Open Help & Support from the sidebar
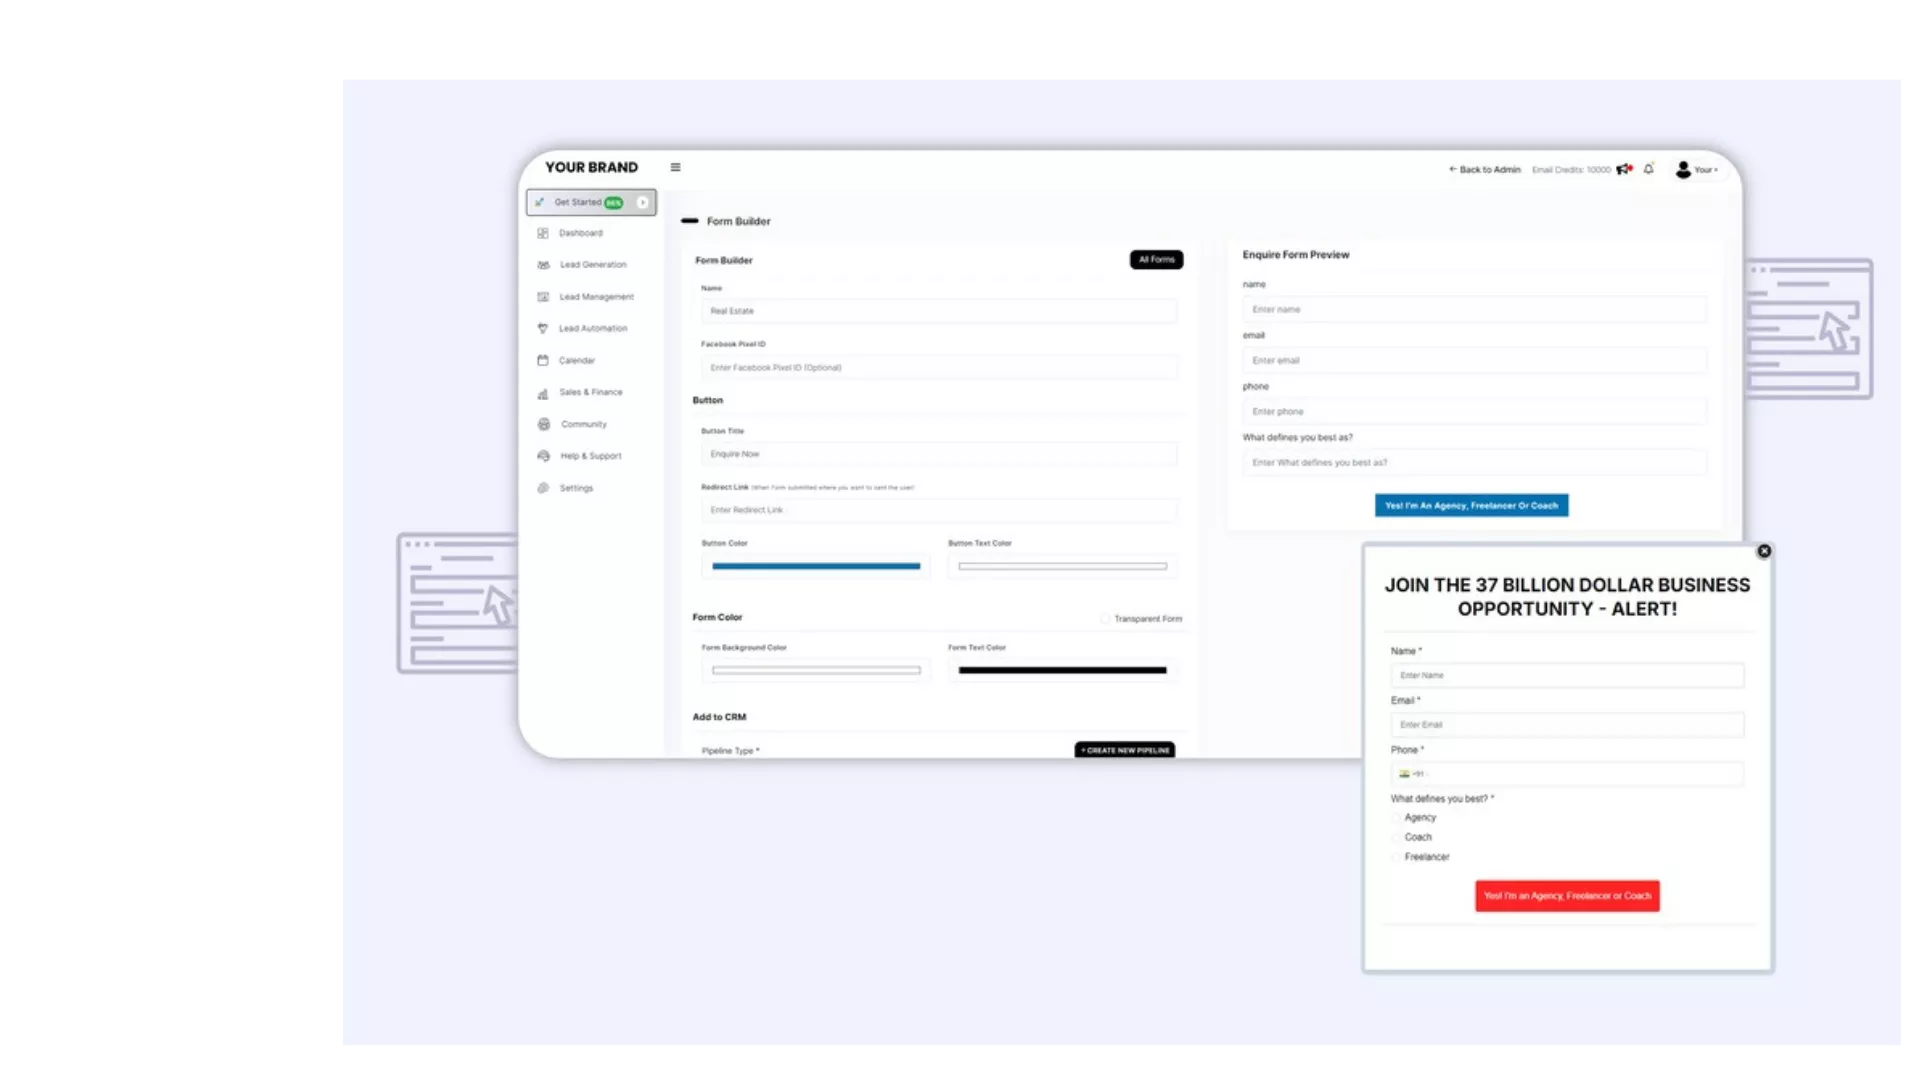This screenshot has height=1080, width=1920. click(x=543, y=456)
